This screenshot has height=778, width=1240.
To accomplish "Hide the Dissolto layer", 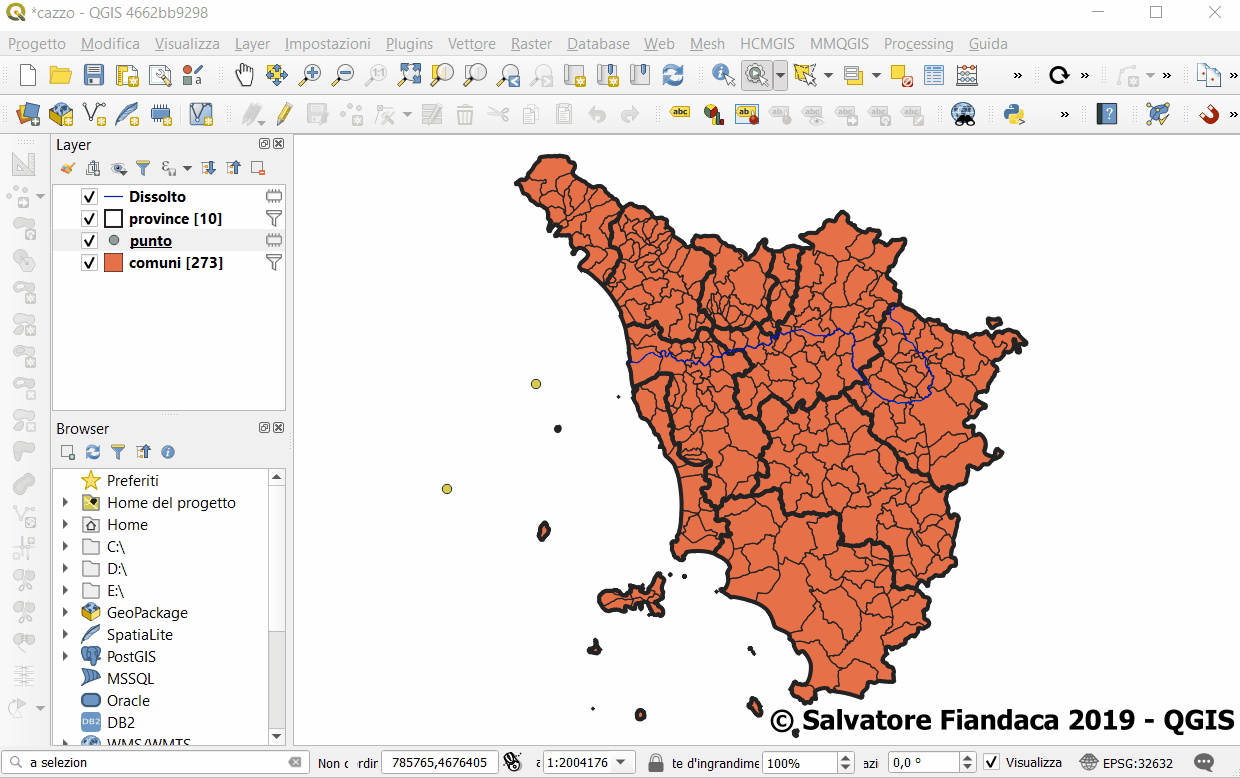I will (89, 197).
